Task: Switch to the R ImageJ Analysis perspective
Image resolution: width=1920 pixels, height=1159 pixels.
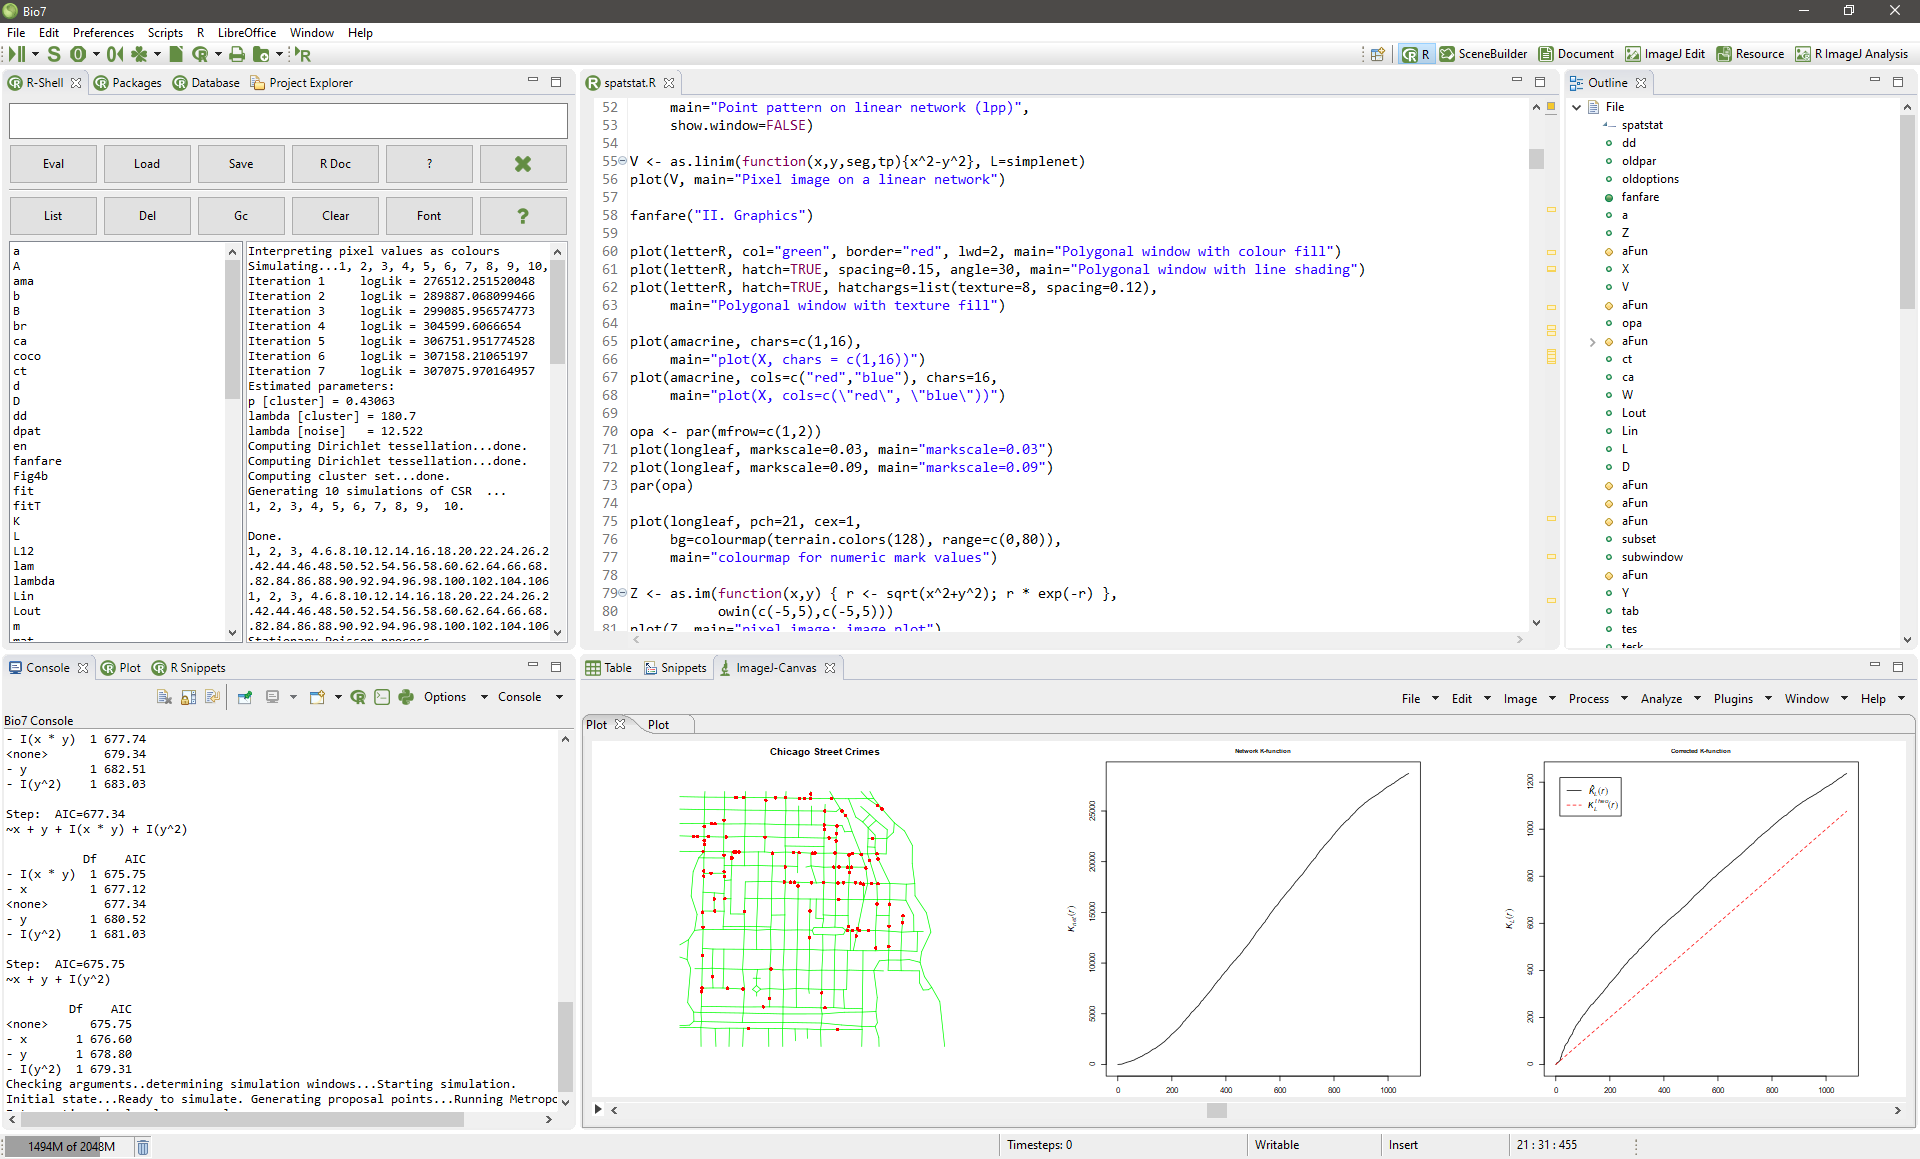Action: click(1852, 54)
